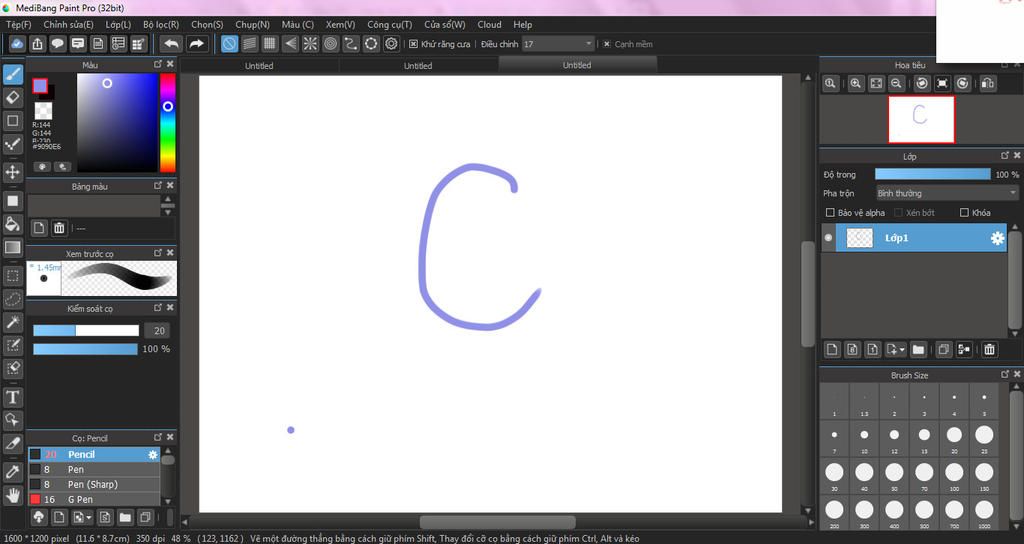Select the Bucket fill tool

point(12,224)
